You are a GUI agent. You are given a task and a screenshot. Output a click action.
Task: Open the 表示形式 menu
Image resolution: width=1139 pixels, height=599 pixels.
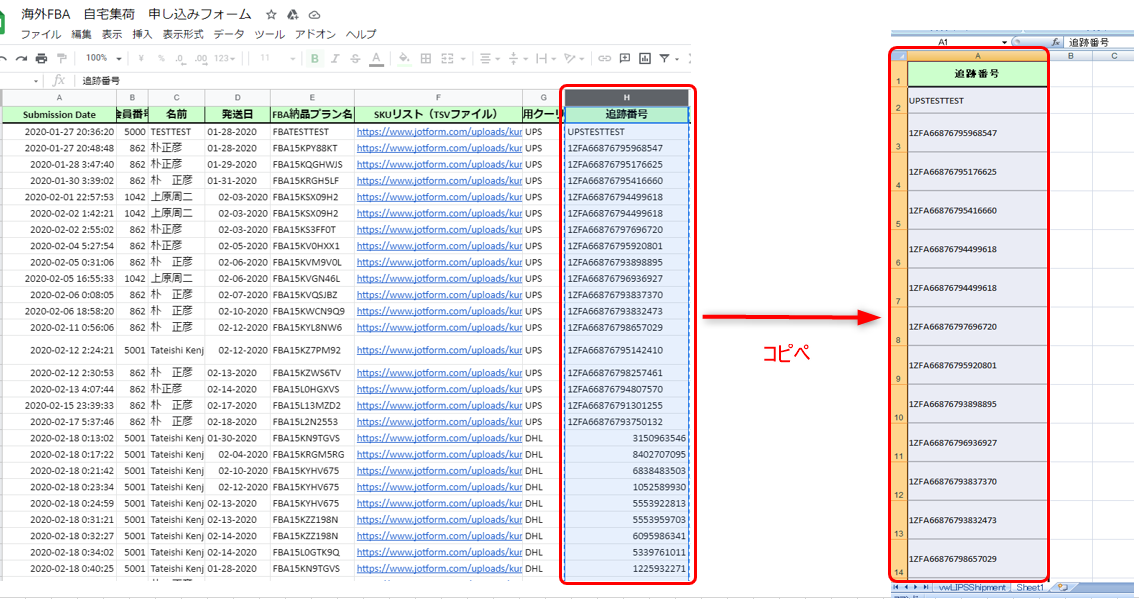(x=183, y=35)
